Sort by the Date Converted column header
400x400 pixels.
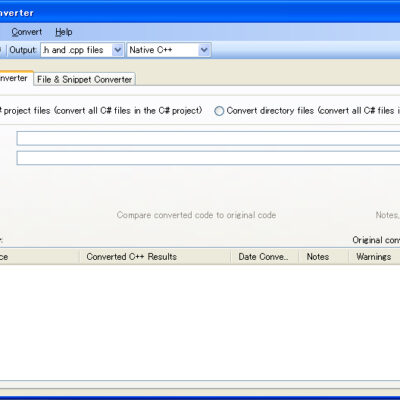click(264, 257)
